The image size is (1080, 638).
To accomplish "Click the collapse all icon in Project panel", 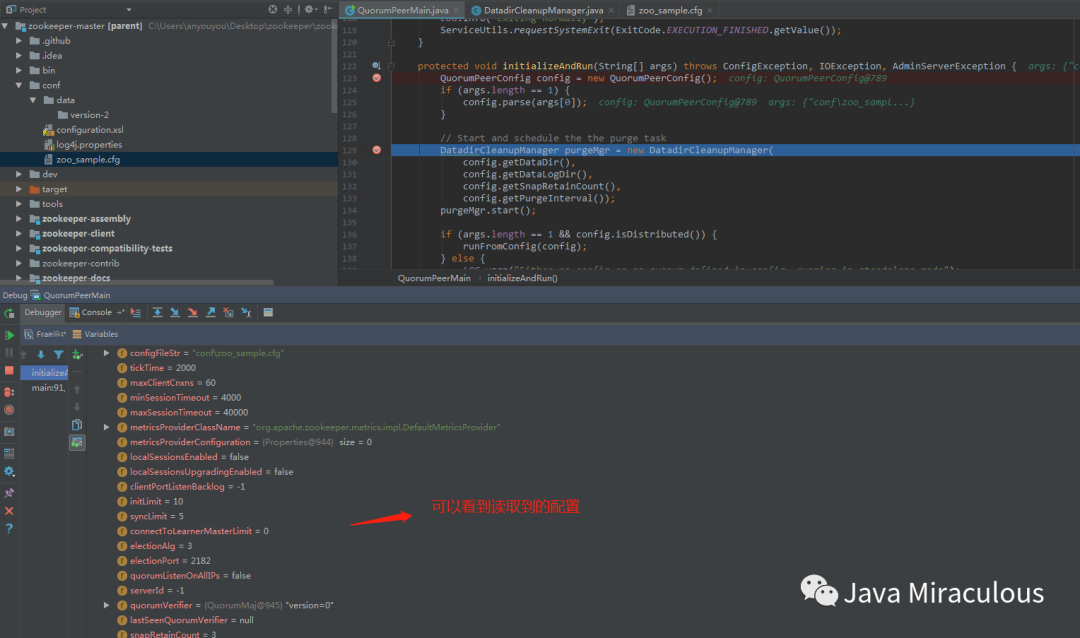I will tap(288, 10).
